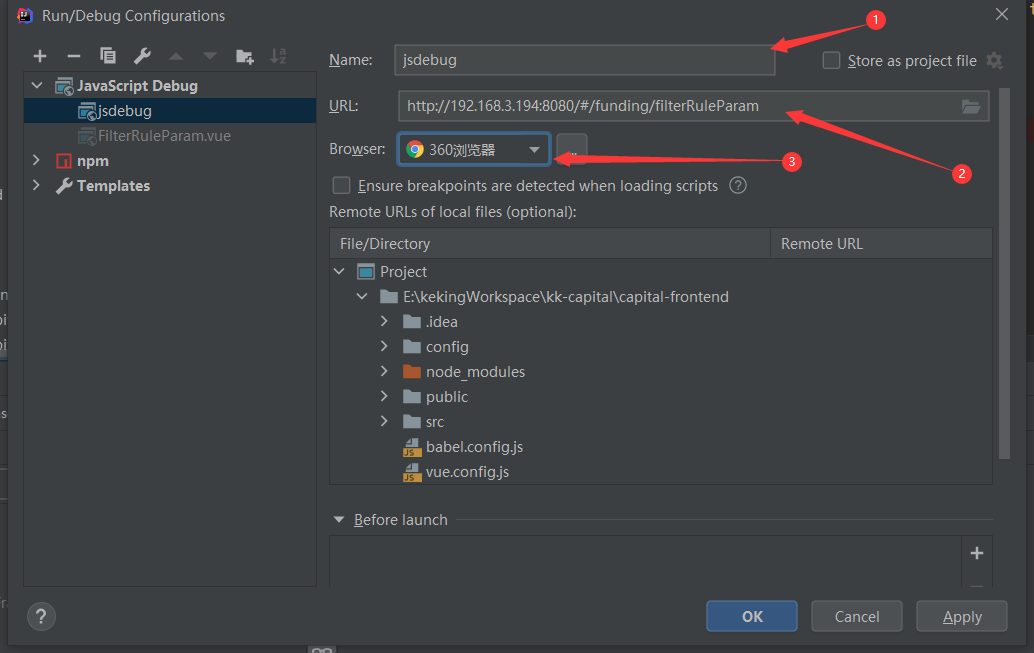This screenshot has width=1034, height=653.
Task: Open the Browser dropdown showing 360浏览器
Action: pos(474,150)
